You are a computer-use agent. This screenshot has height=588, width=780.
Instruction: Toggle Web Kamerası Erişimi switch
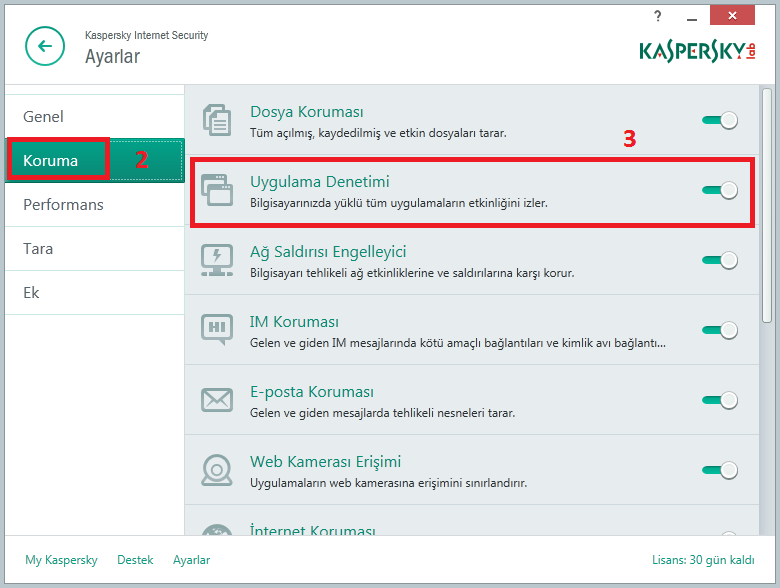720,470
